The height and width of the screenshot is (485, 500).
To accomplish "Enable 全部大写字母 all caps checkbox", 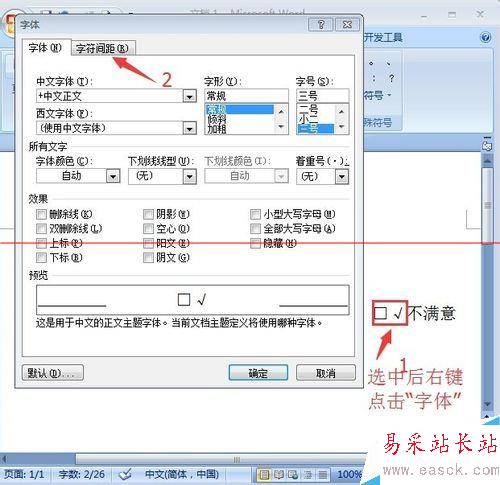I will (x=255, y=229).
